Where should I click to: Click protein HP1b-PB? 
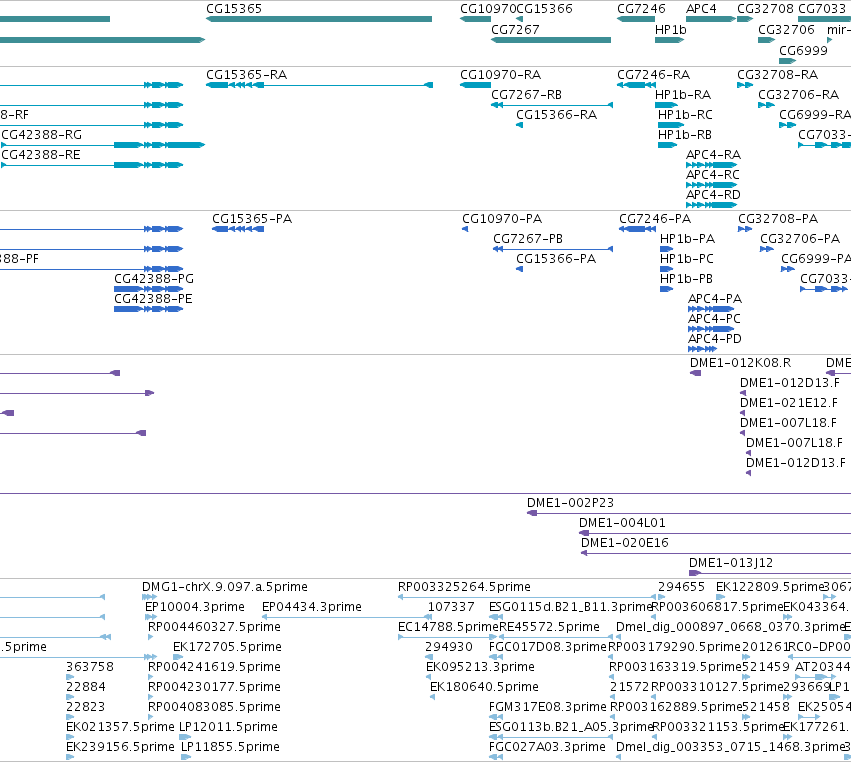tap(686, 279)
